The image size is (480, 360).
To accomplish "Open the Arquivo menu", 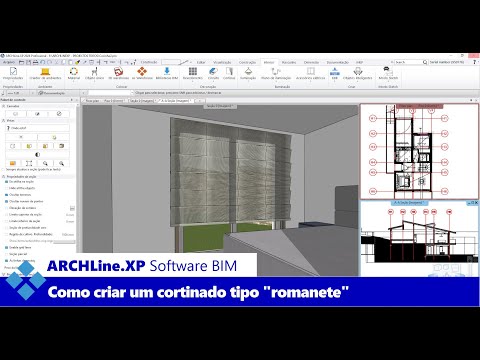I will click(9, 62).
